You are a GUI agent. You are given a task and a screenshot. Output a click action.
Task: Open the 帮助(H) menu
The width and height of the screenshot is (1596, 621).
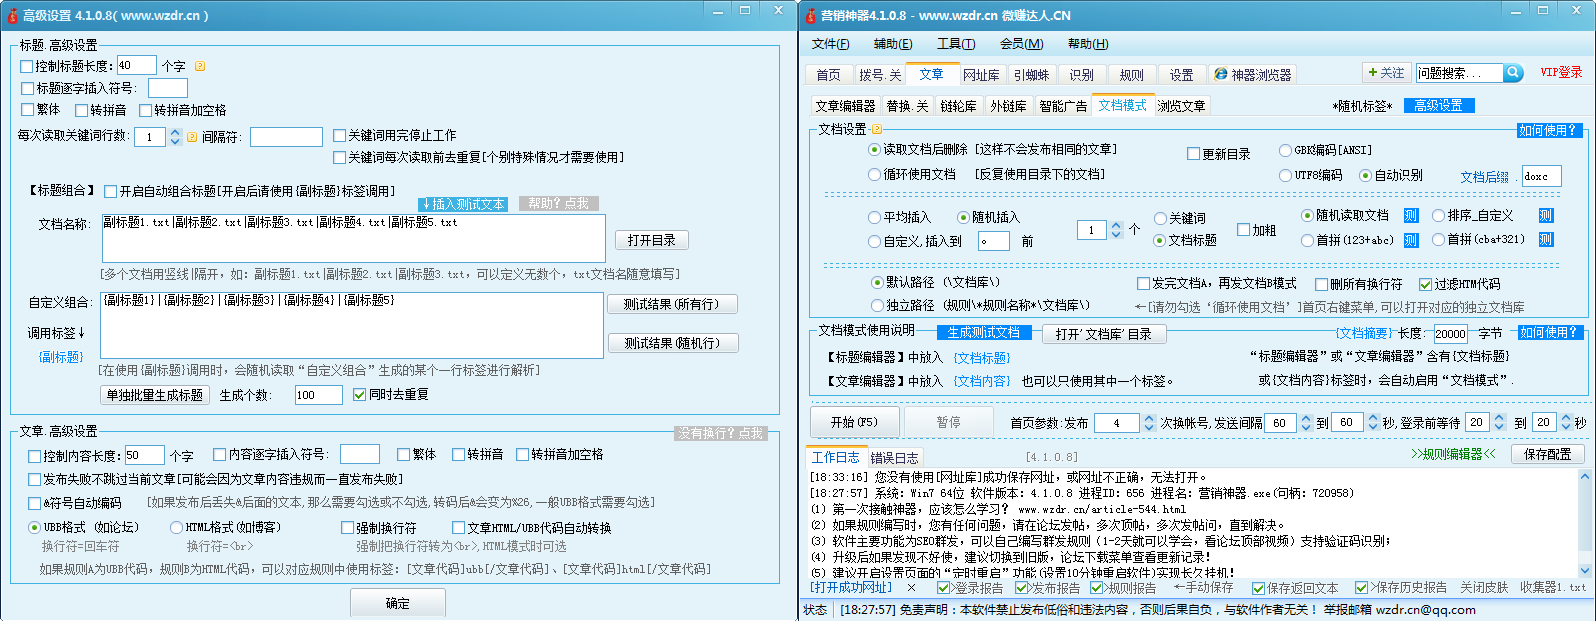pos(1088,44)
